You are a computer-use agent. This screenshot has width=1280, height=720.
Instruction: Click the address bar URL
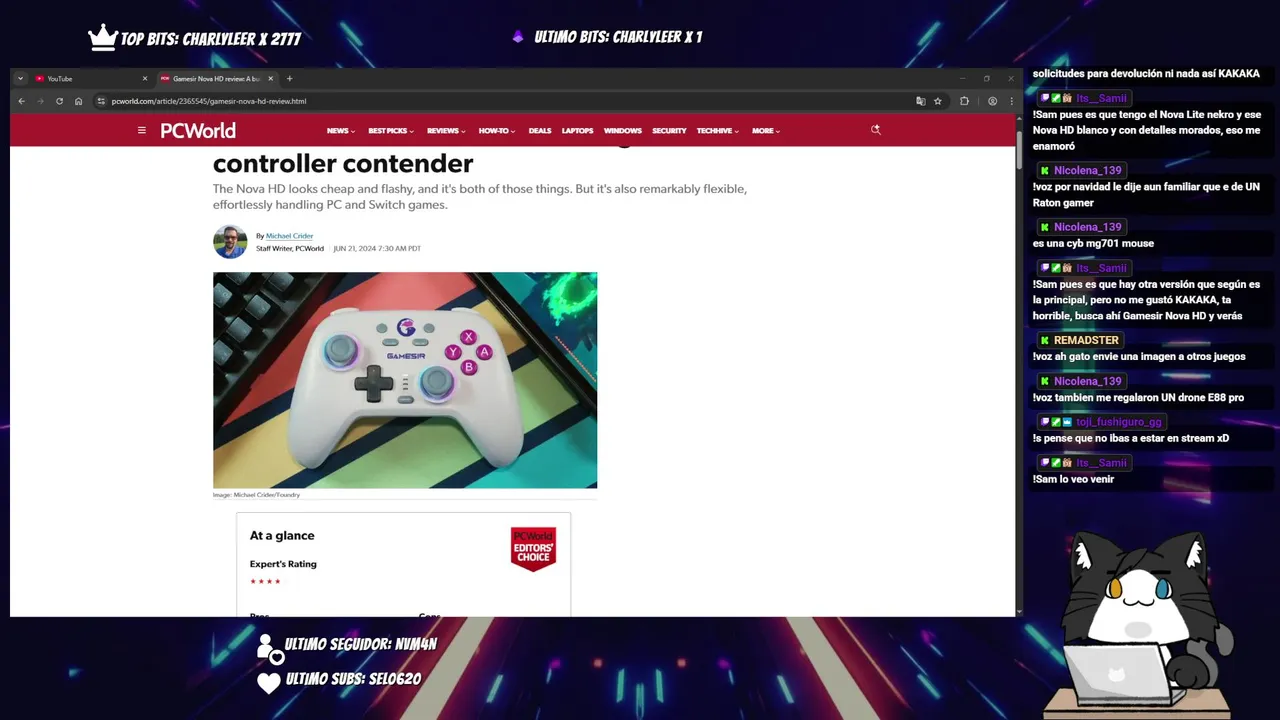point(209,101)
